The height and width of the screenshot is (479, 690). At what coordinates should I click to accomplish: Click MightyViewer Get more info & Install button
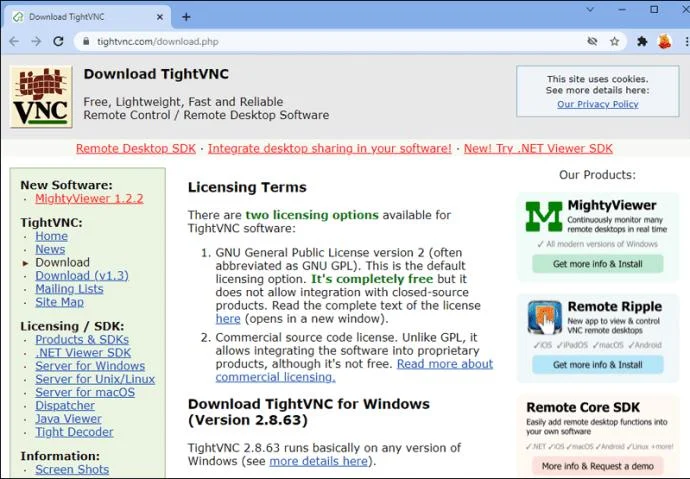[x=598, y=264]
